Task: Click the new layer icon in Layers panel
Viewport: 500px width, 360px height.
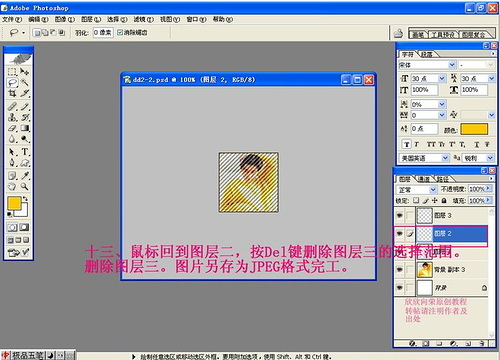Action: point(468,343)
